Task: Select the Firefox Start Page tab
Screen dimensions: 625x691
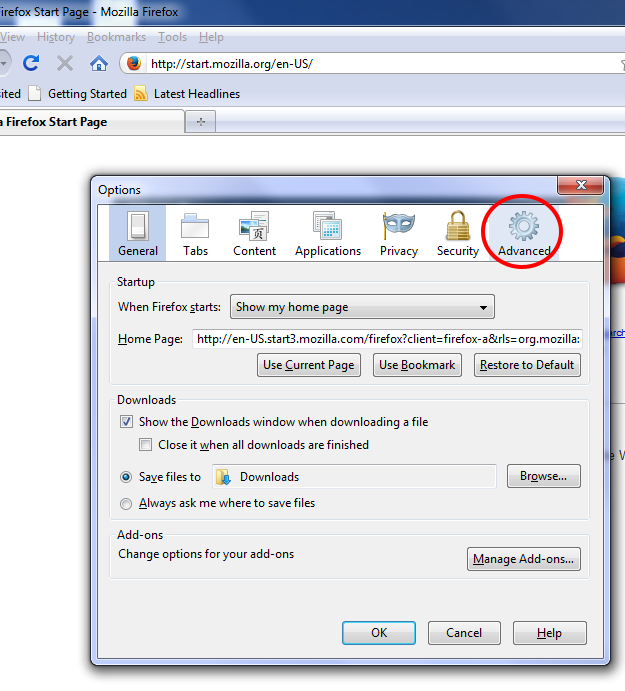Action: (90, 122)
